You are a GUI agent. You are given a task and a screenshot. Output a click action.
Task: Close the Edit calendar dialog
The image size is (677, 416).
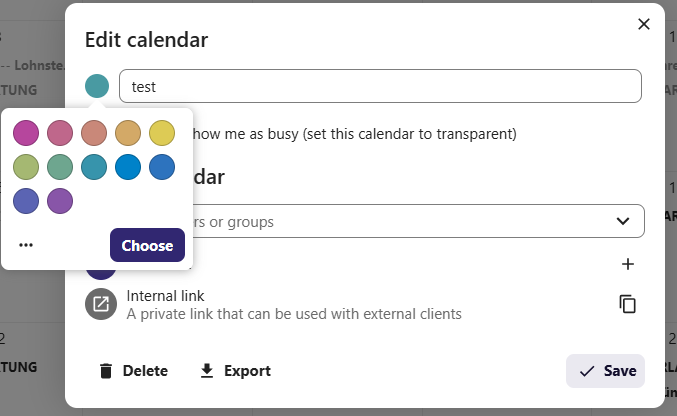point(644,24)
